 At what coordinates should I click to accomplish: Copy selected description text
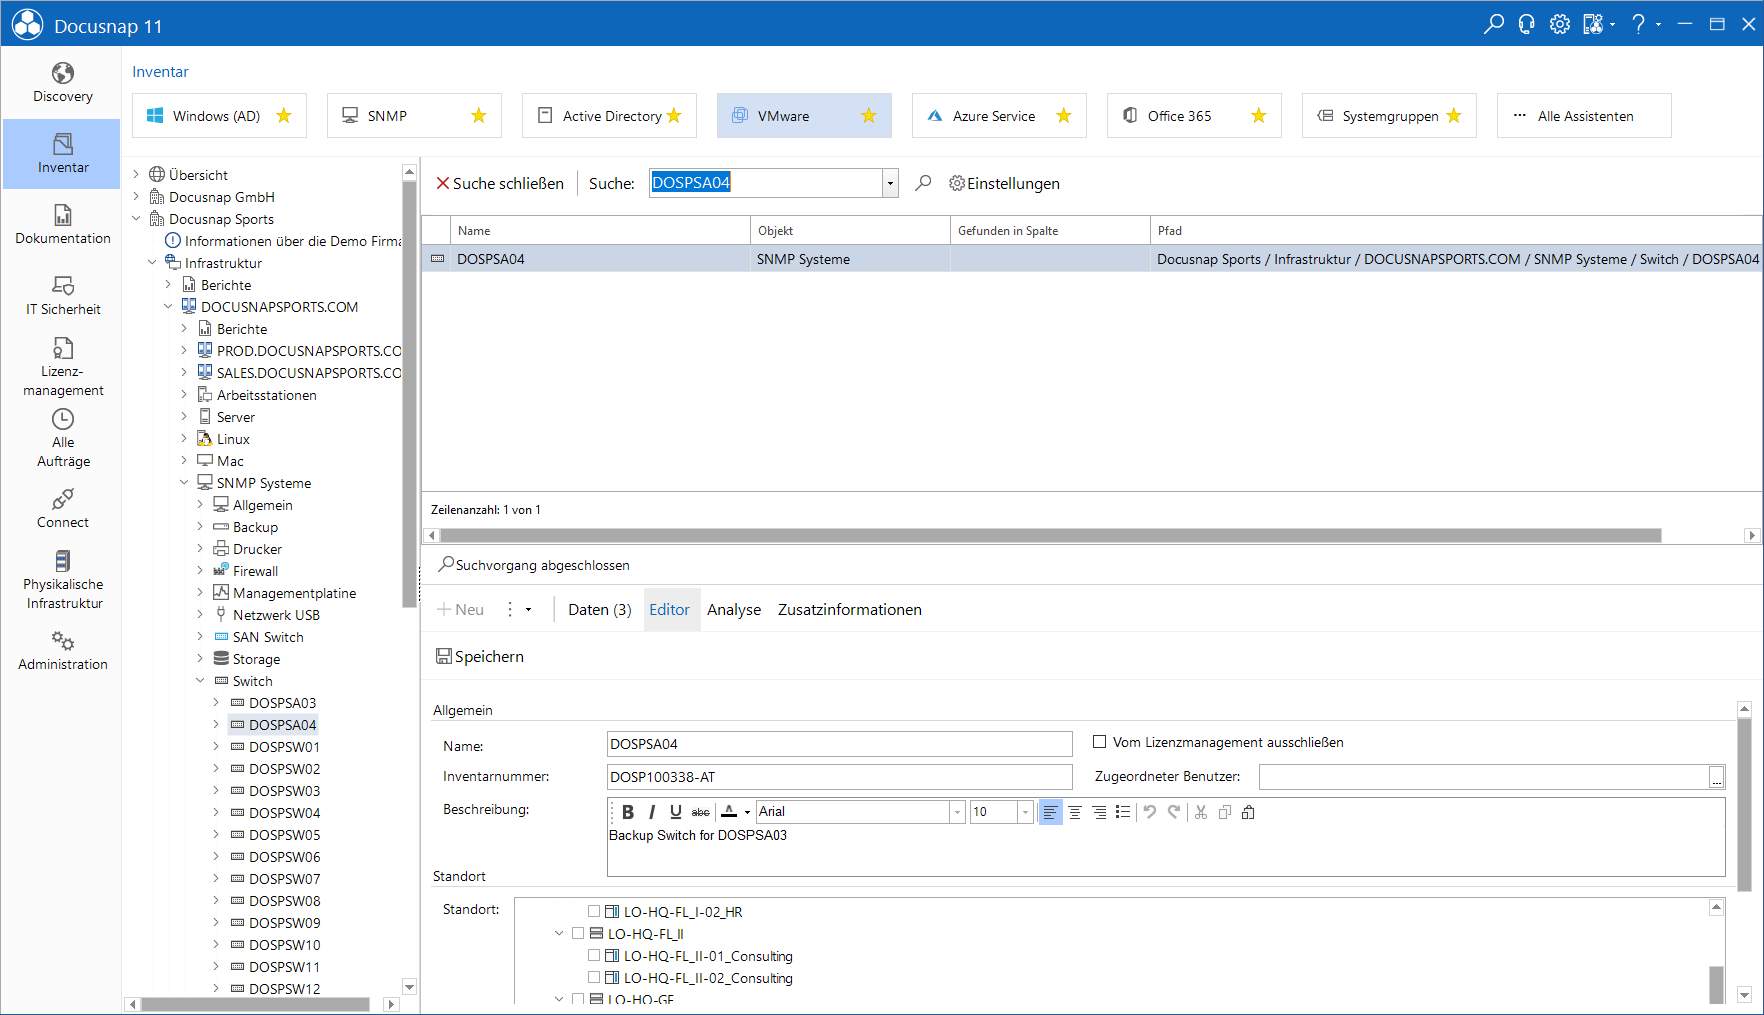pyautogui.click(x=1225, y=812)
